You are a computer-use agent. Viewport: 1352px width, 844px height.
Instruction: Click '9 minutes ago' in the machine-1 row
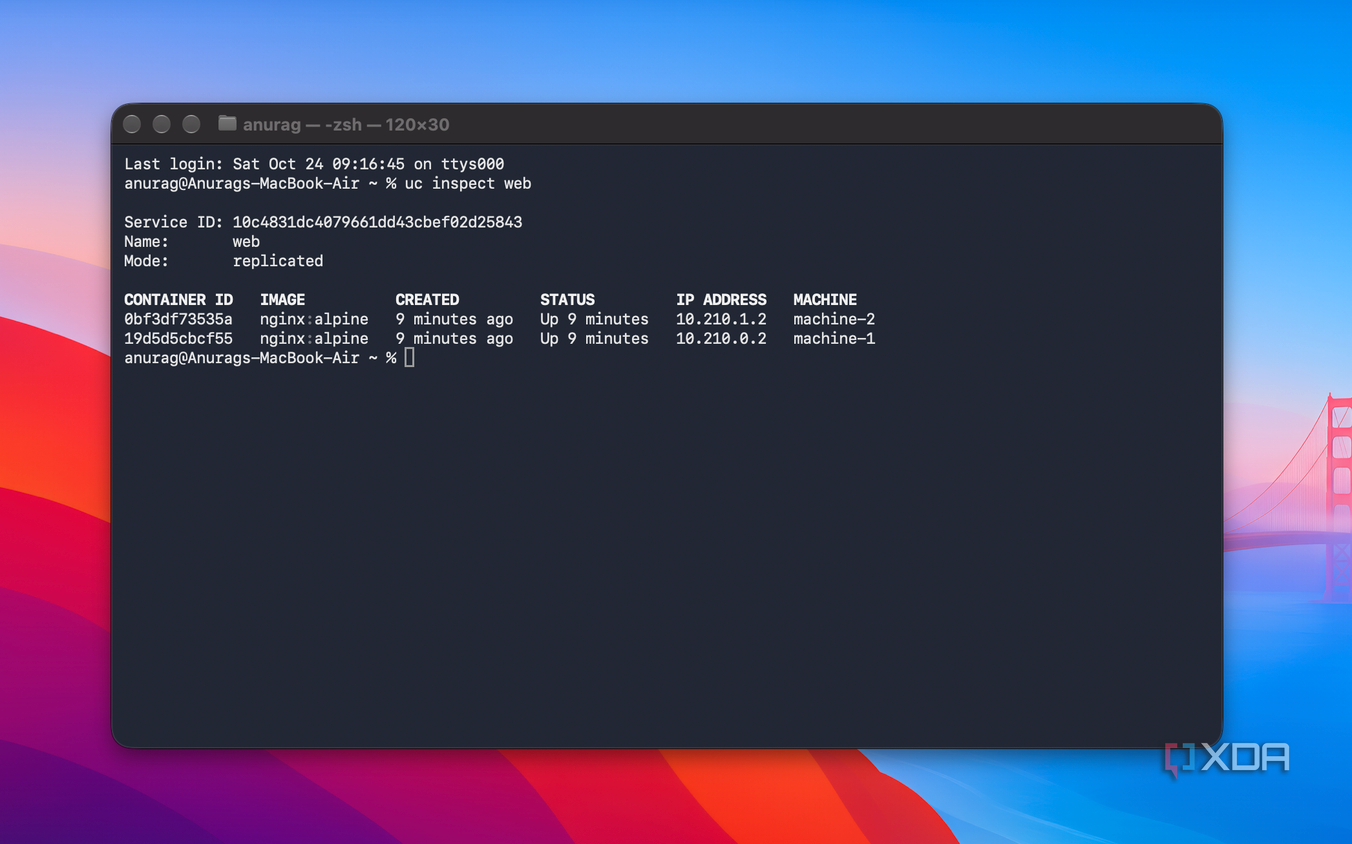(x=454, y=339)
